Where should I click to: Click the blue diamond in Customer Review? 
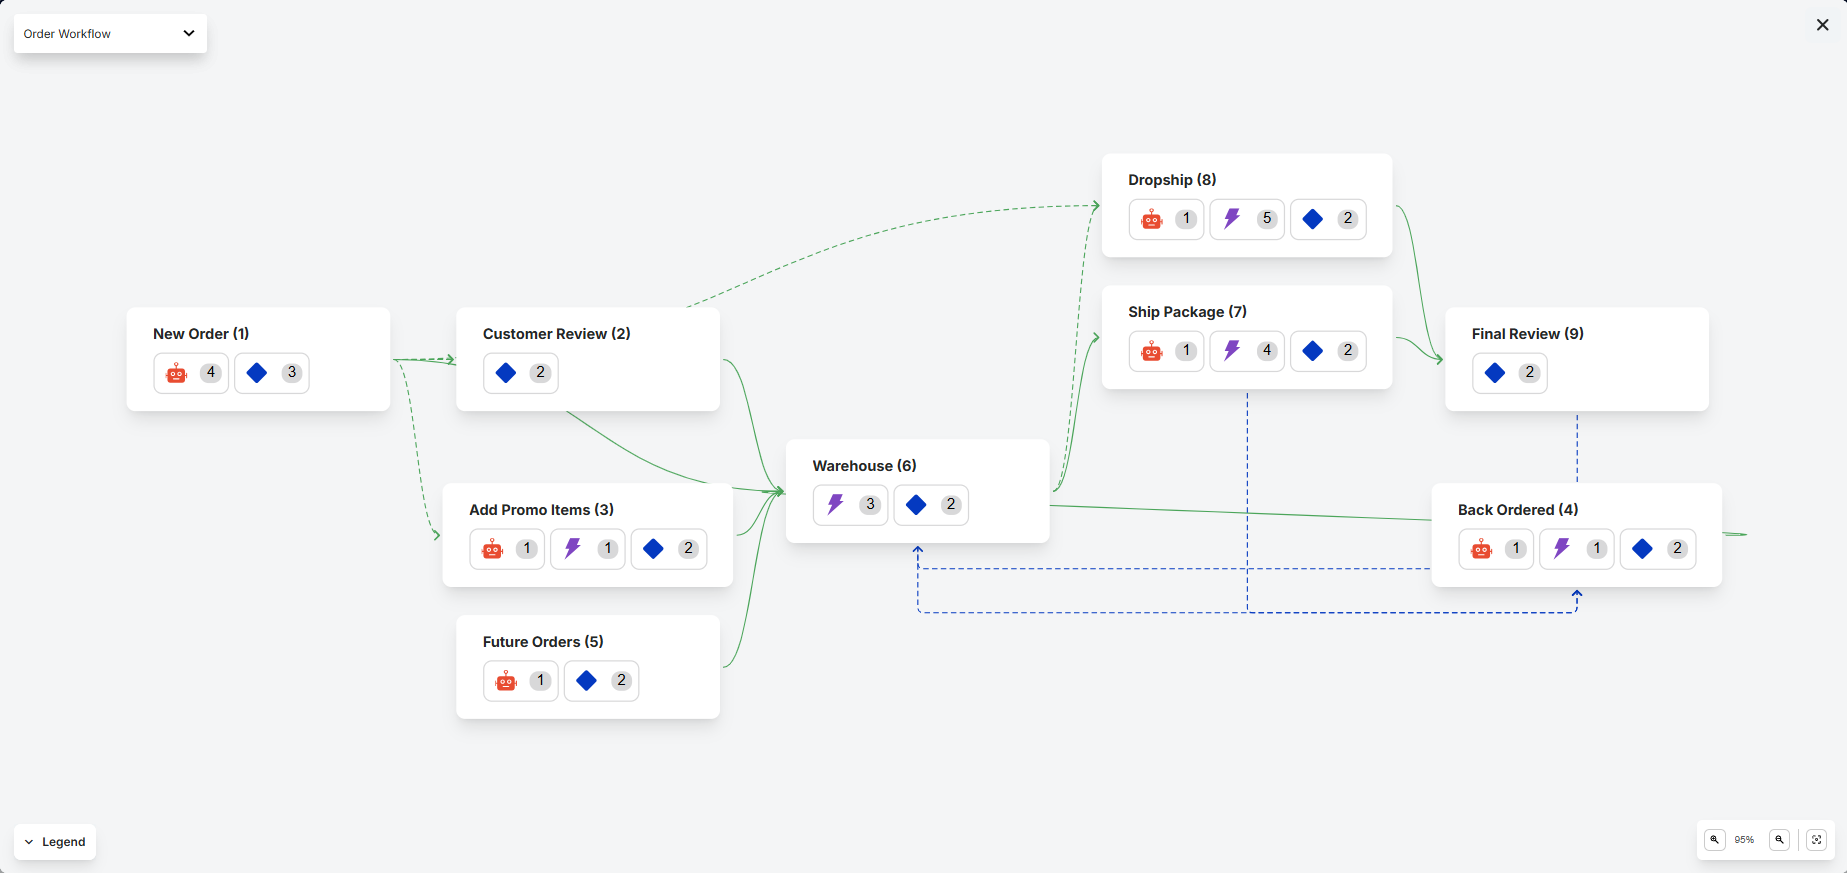506,373
